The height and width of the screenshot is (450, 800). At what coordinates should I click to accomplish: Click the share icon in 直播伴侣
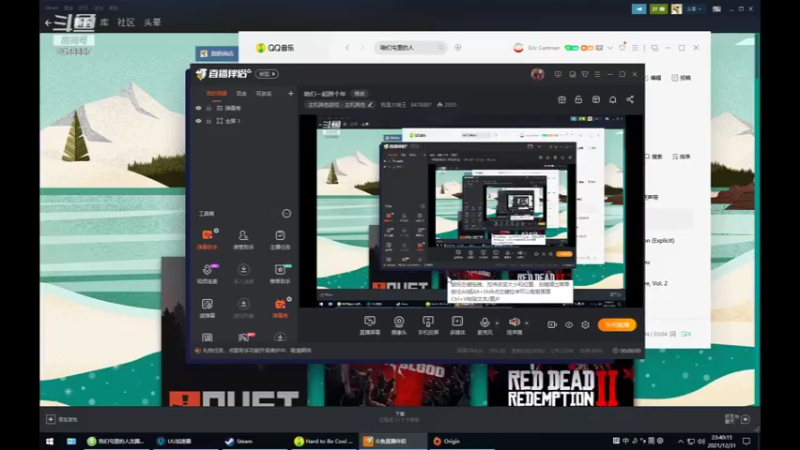[630, 99]
